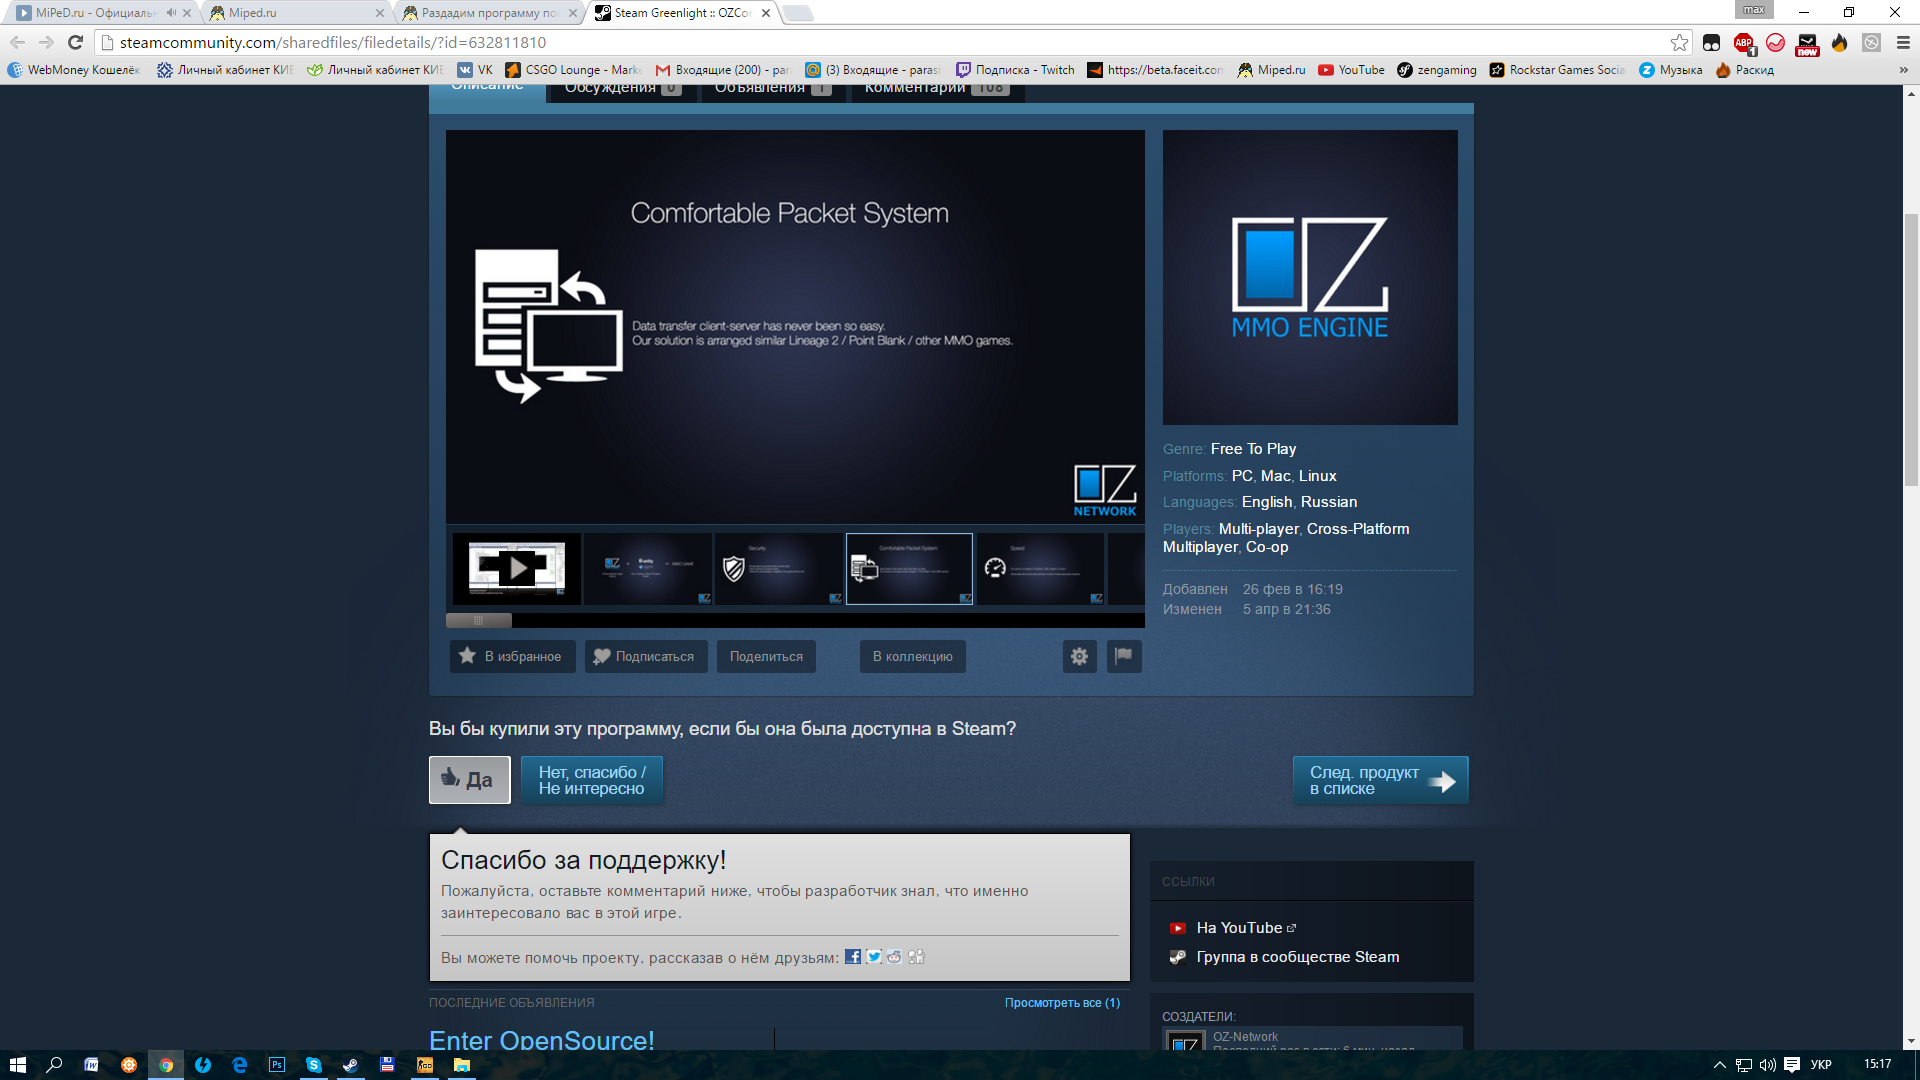Open Skype from the taskbar
The height and width of the screenshot is (1080, 1920).
pos(314,1065)
